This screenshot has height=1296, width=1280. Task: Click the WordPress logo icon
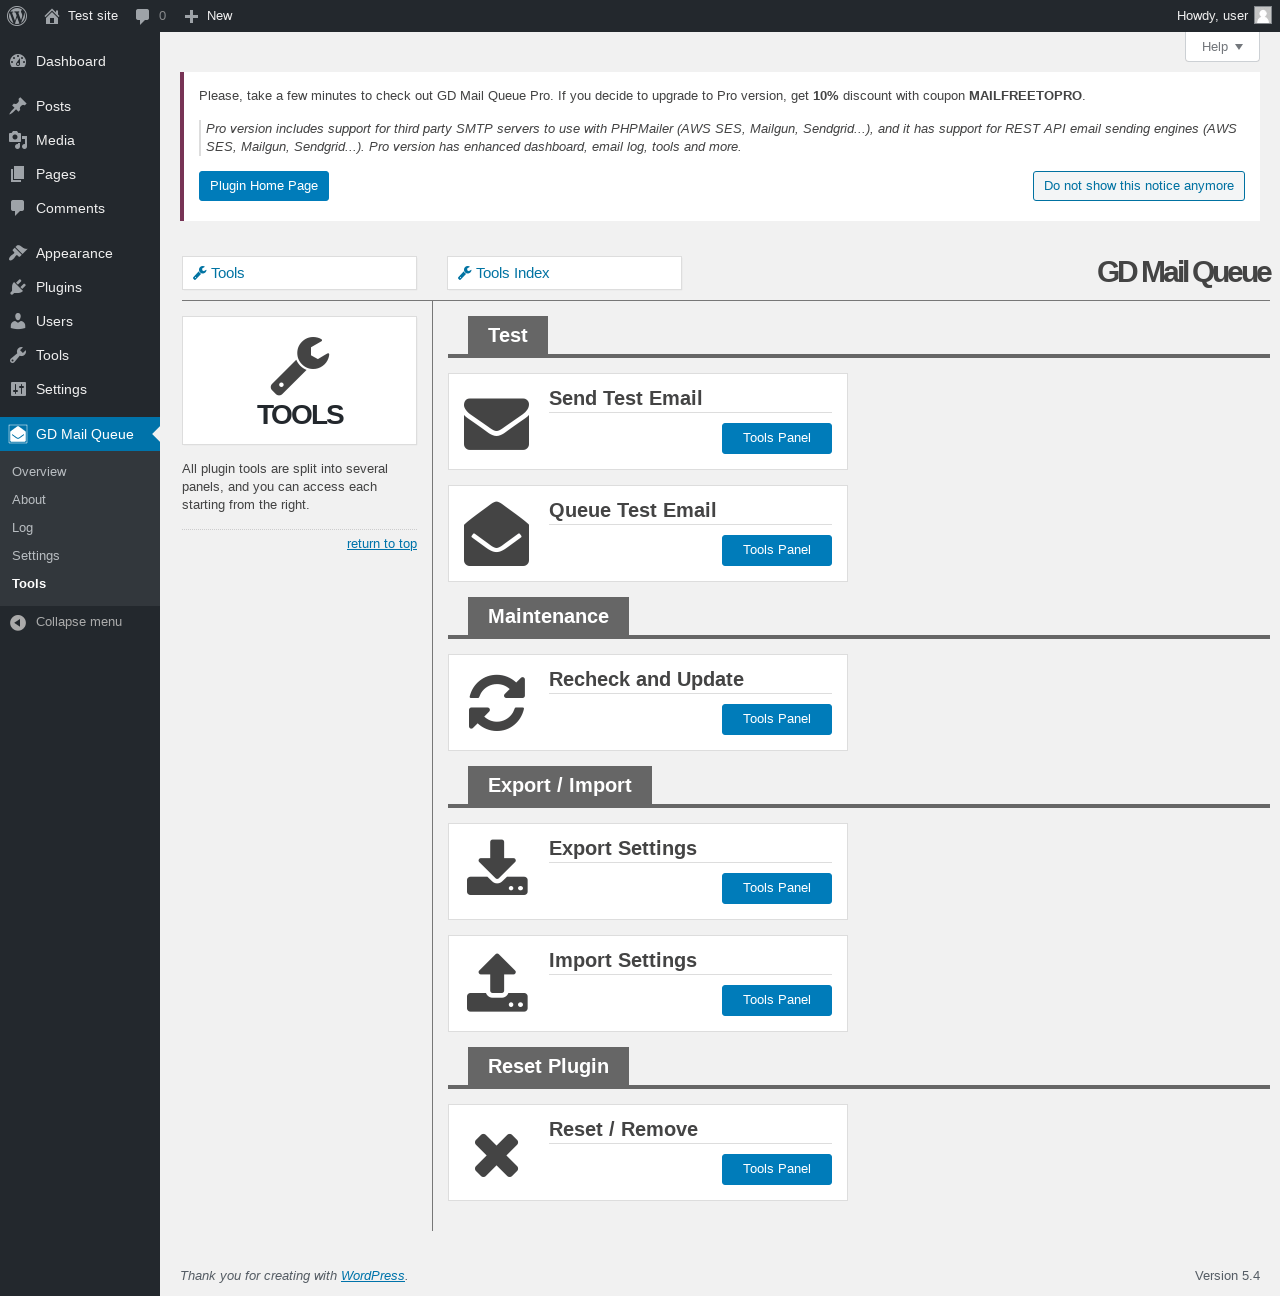pyautogui.click(x=17, y=16)
